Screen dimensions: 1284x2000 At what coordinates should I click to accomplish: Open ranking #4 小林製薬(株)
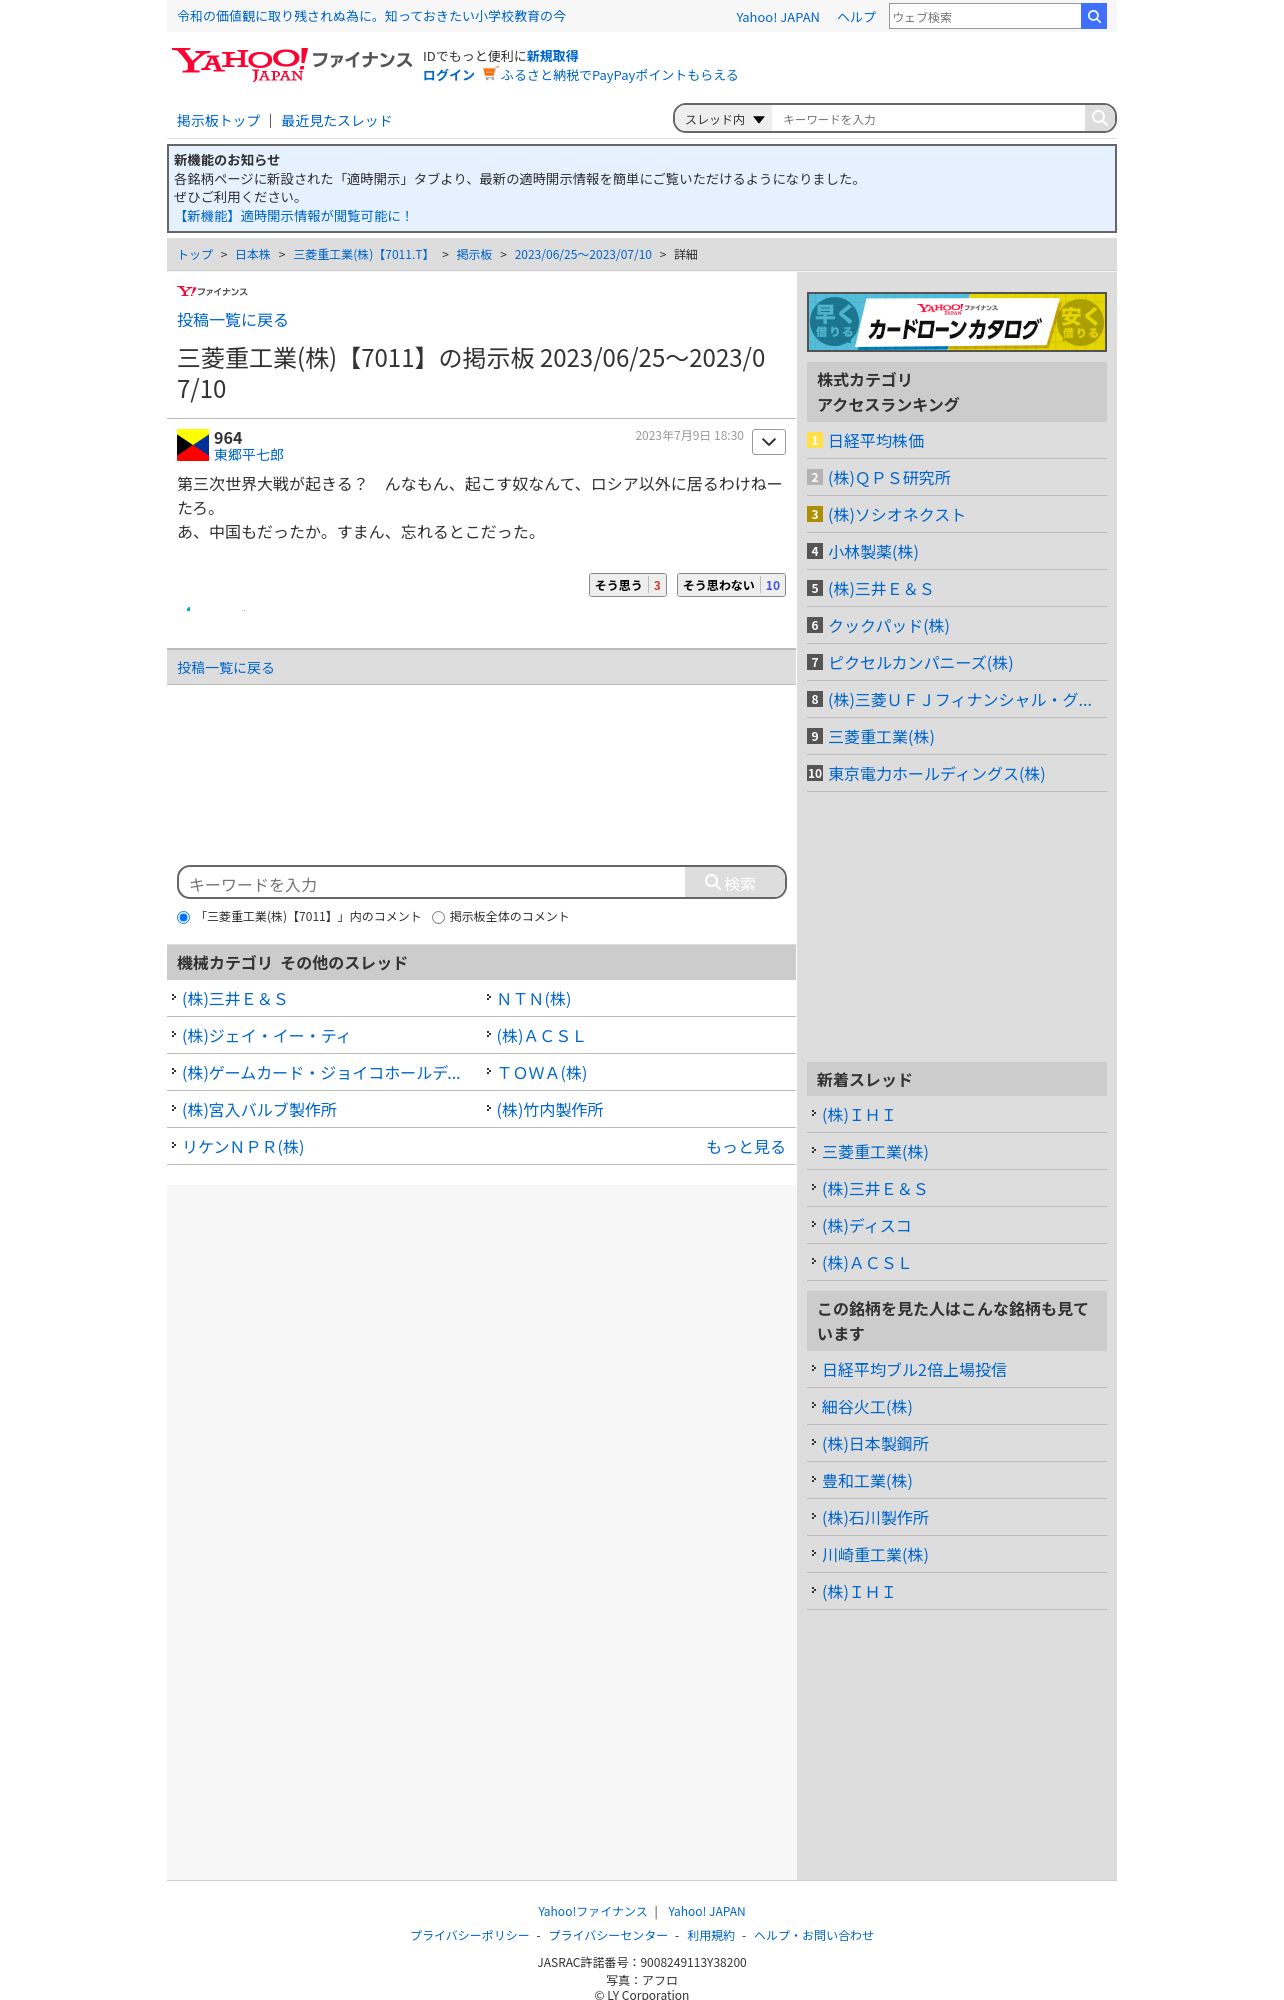point(873,552)
